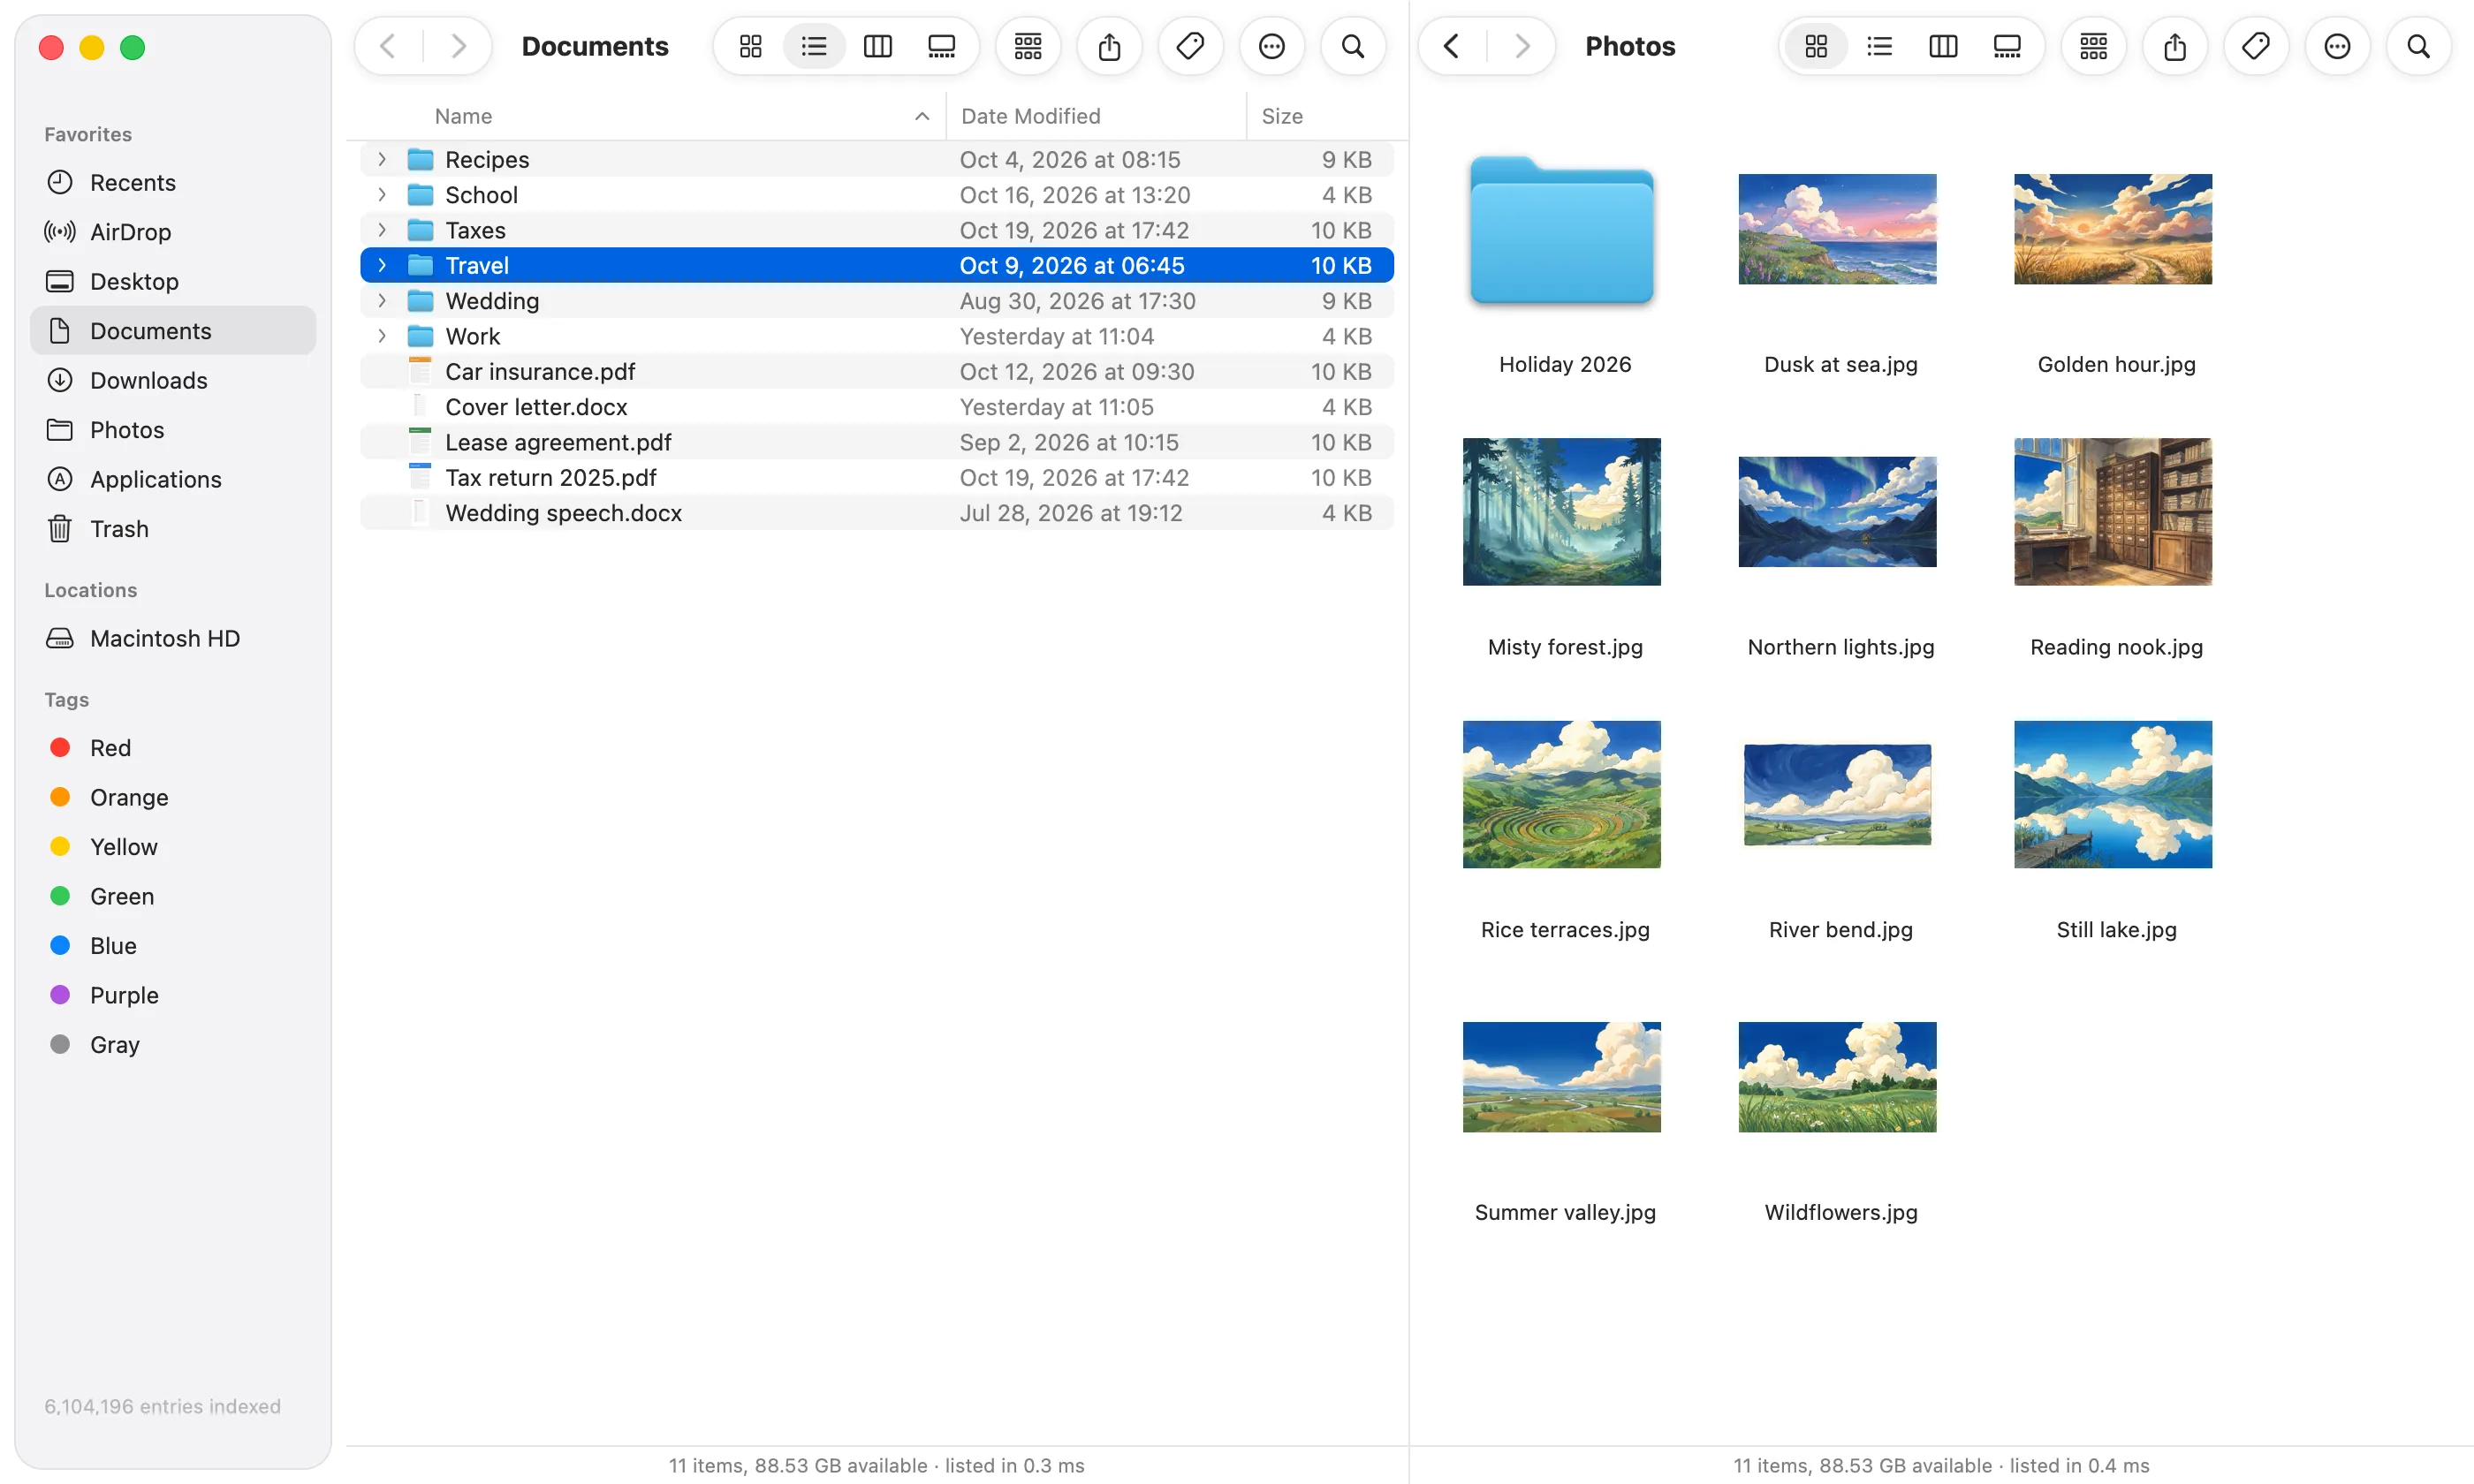Select Wedding speech.docx row
This screenshot has height=1484, width=2474.
point(877,513)
